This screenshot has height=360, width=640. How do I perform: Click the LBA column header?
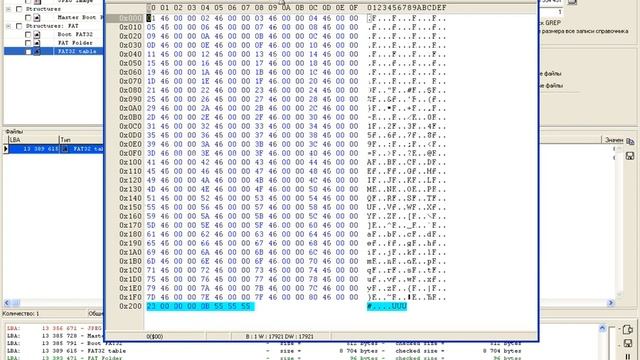tap(33, 140)
